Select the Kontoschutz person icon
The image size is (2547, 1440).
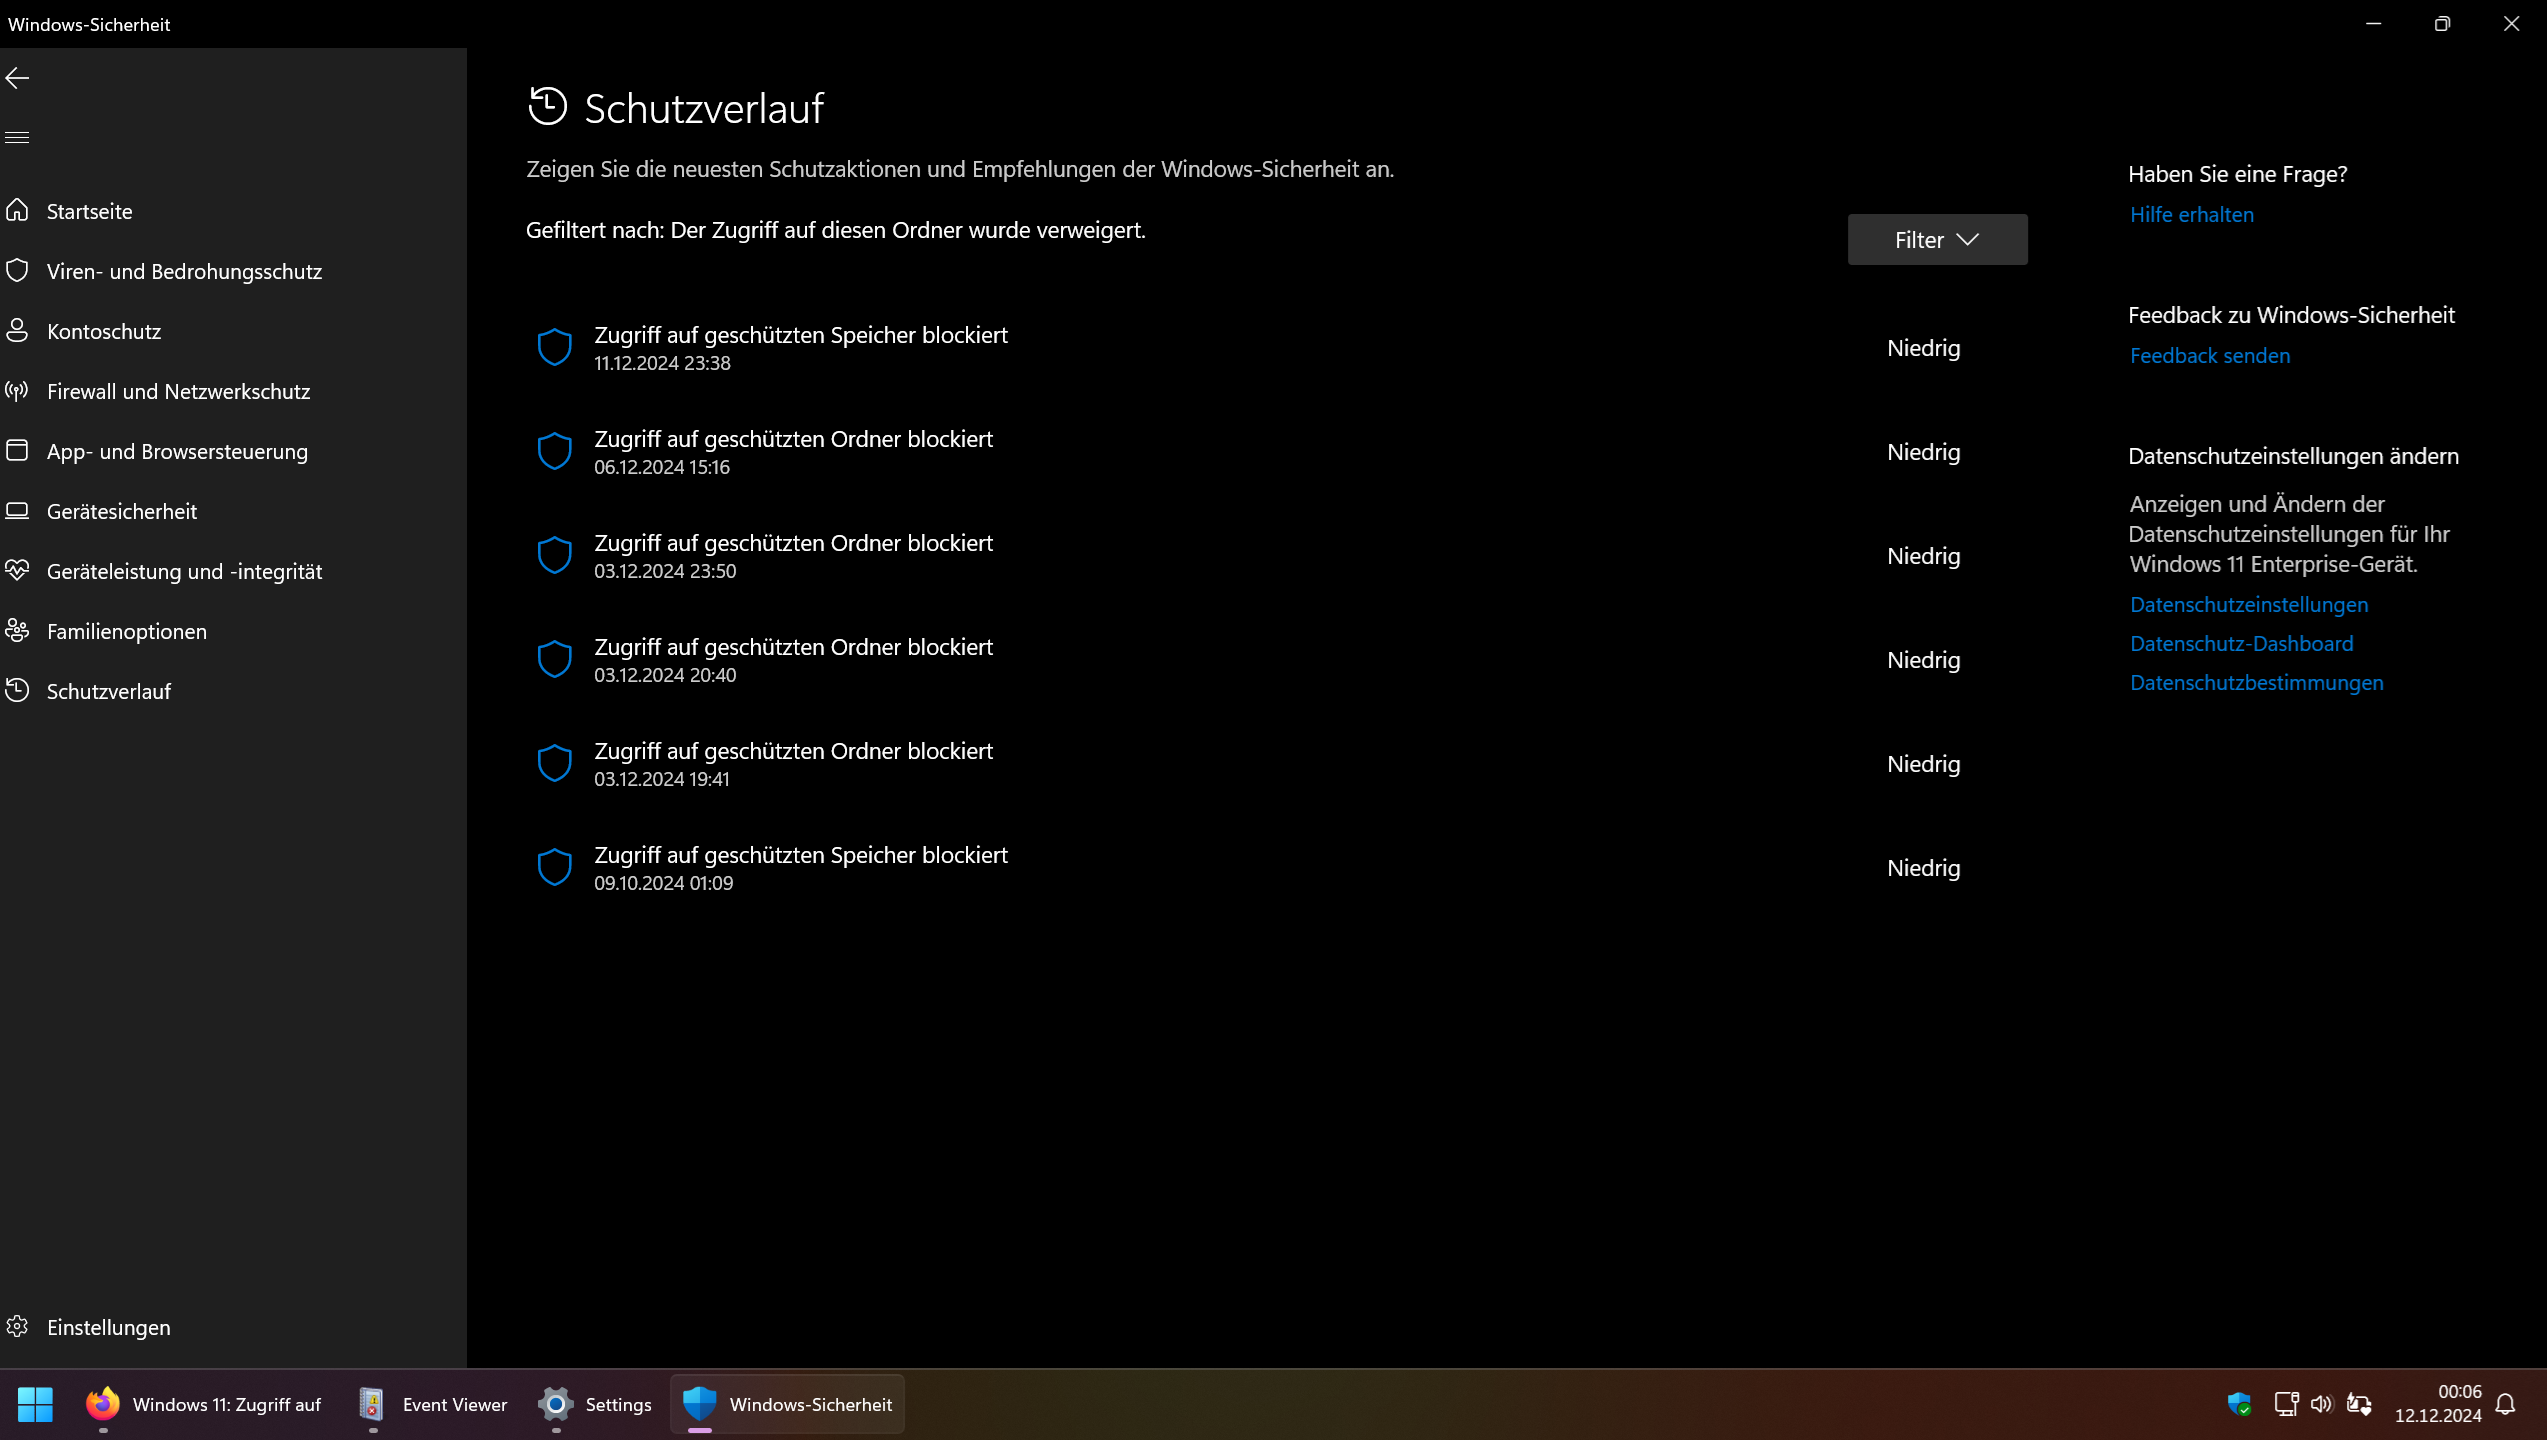[x=17, y=330]
